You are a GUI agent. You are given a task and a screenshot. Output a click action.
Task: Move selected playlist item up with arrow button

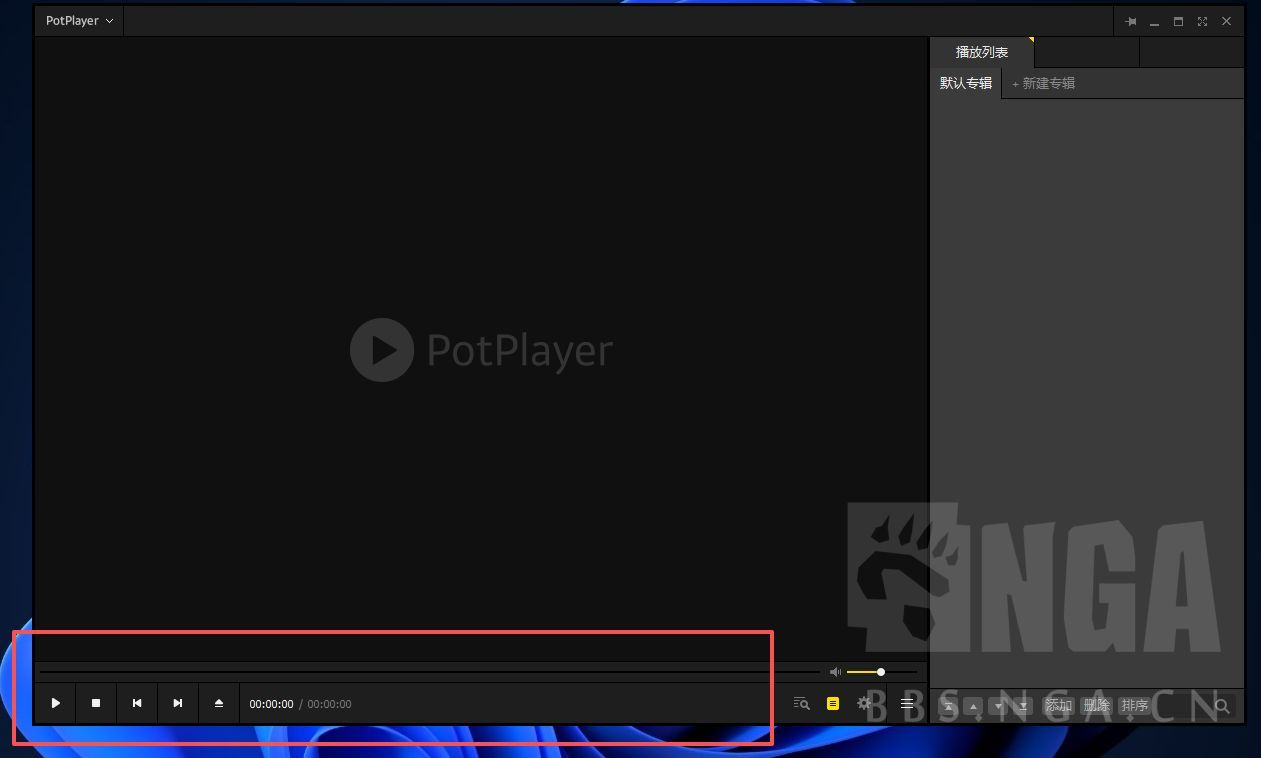[973, 705]
